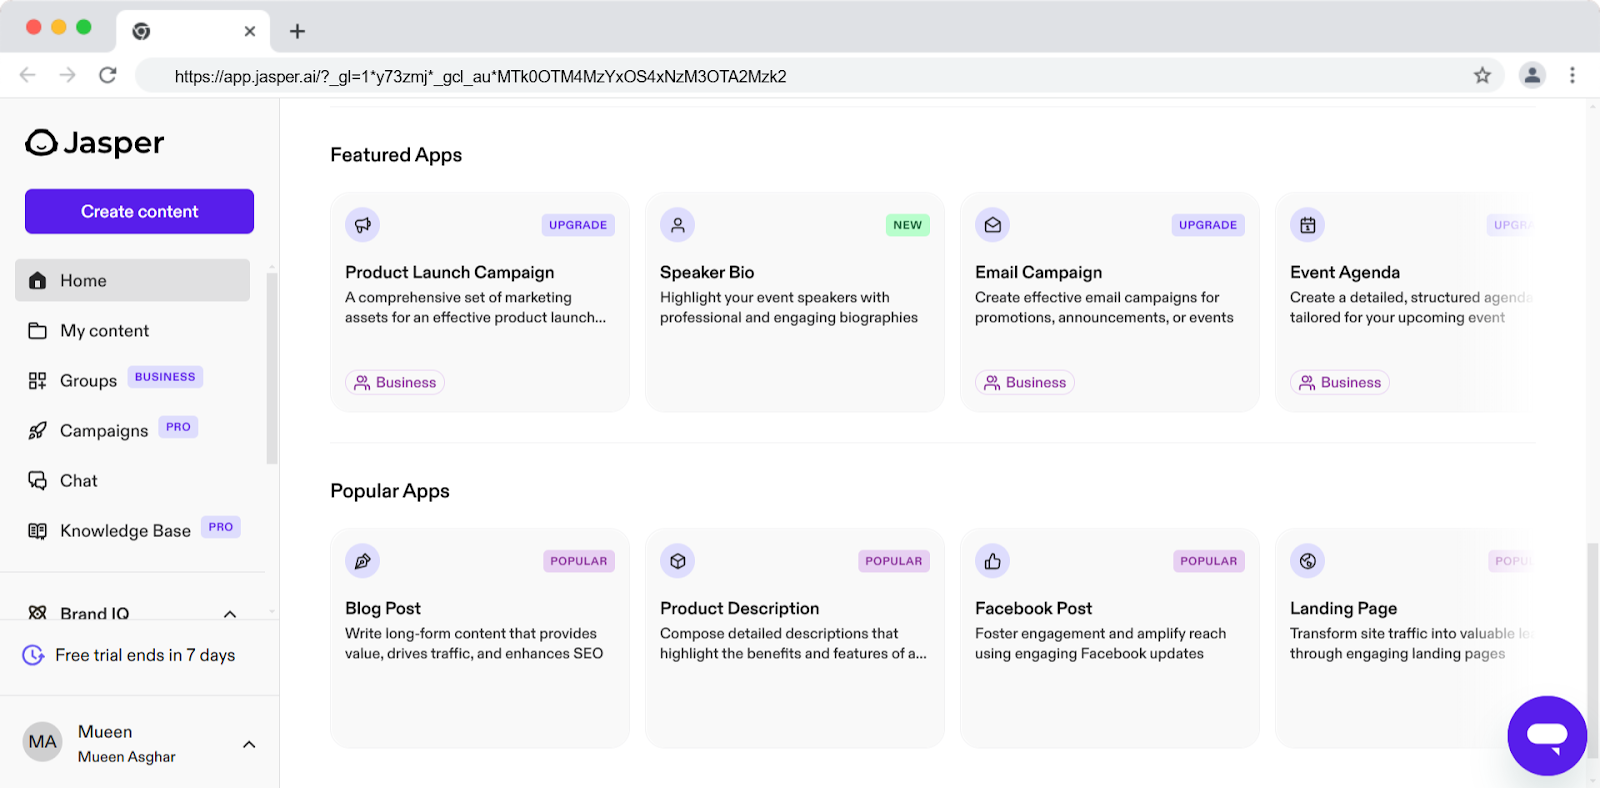The width and height of the screenshot is (1600, 788).
Task: Collapse the Brand IQ section chevron
Action: pyautogui.click(x=230, y=614)
